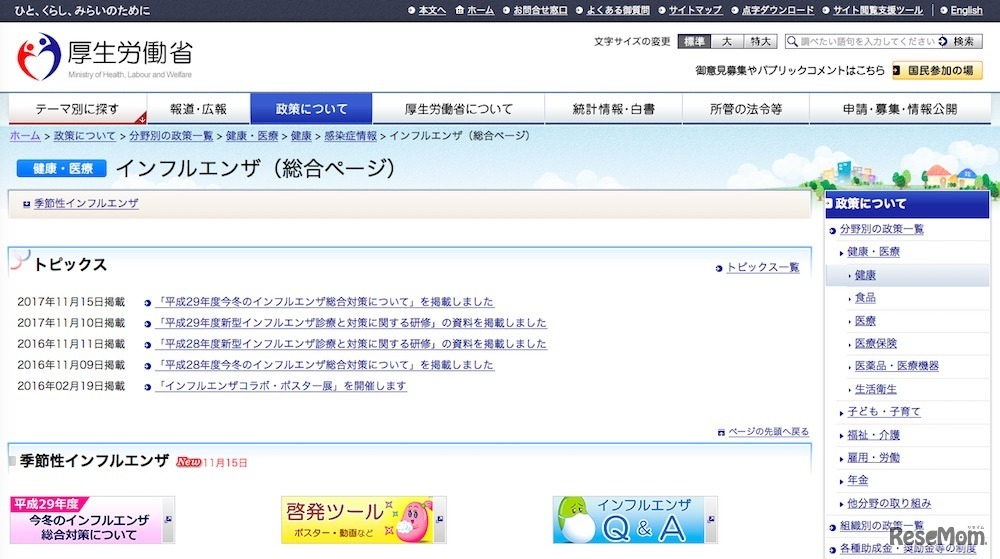Click the 感染症情報 breadcrumb link
Screen dimensions: 1000x559
pyautogui.click(x=350, y=136)
